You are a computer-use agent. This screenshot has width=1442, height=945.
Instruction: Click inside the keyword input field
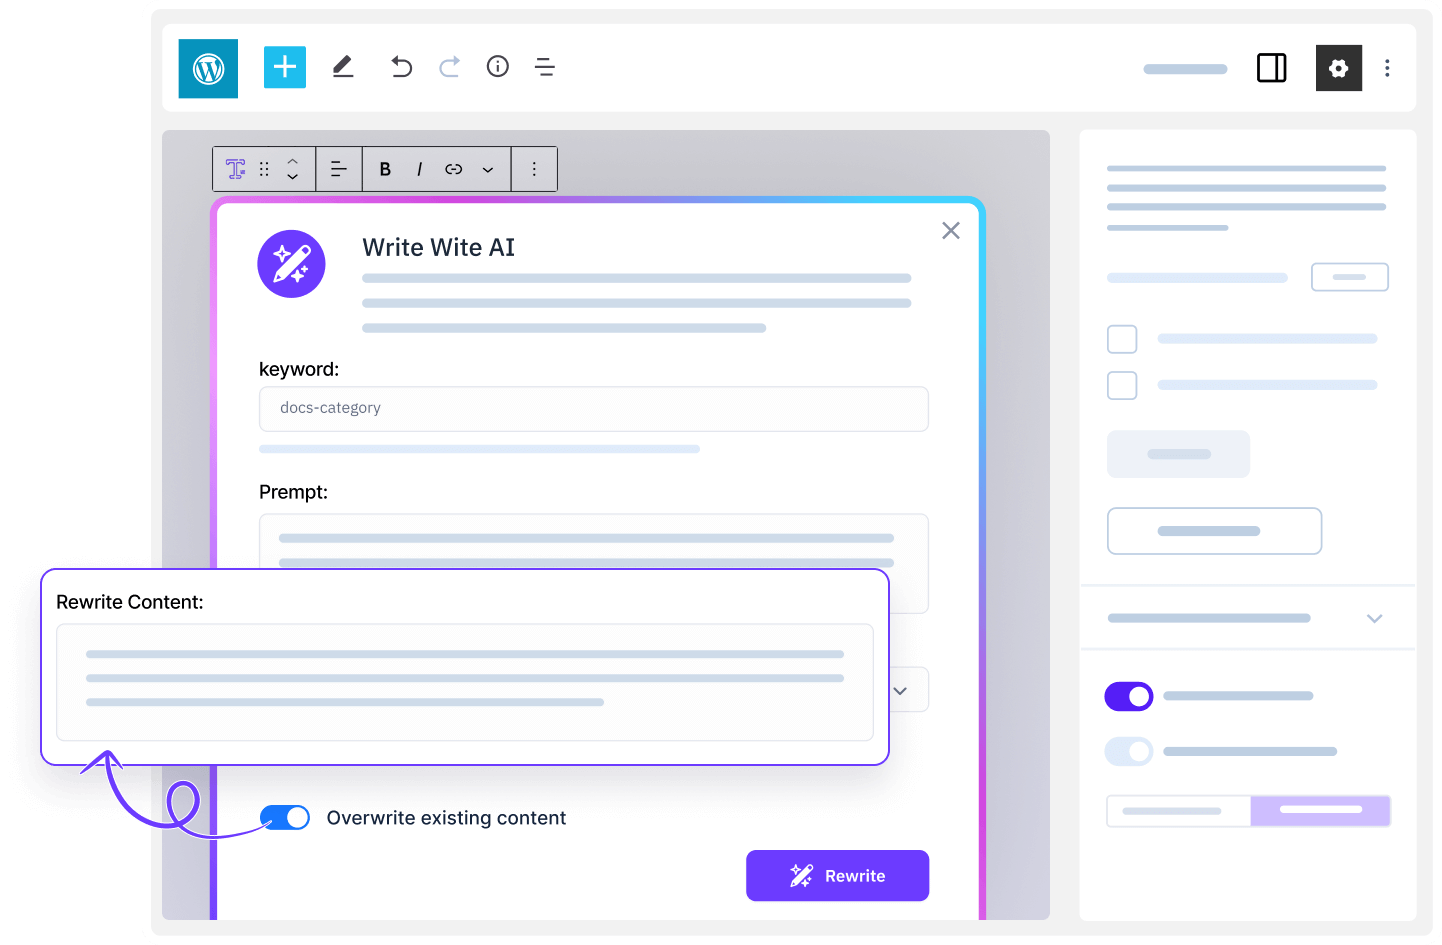point(593,408)
